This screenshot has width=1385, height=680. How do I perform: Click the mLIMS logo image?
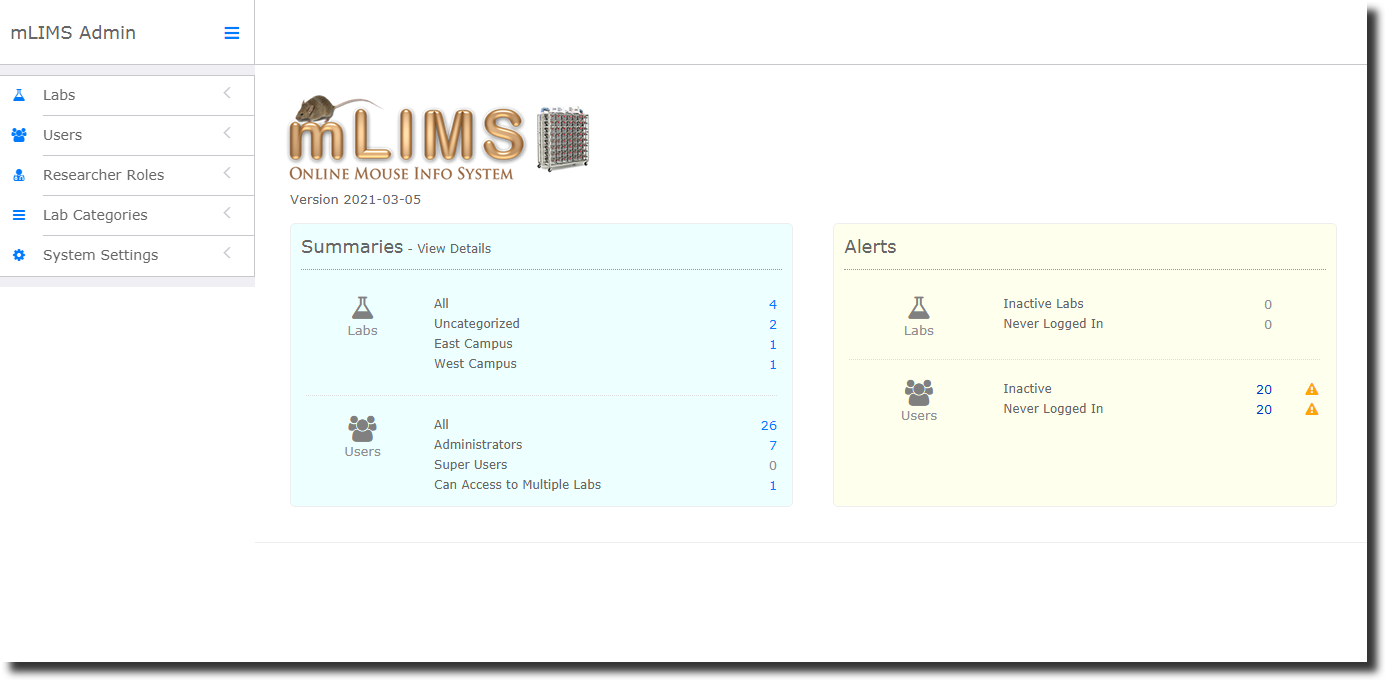click(439, 140)
